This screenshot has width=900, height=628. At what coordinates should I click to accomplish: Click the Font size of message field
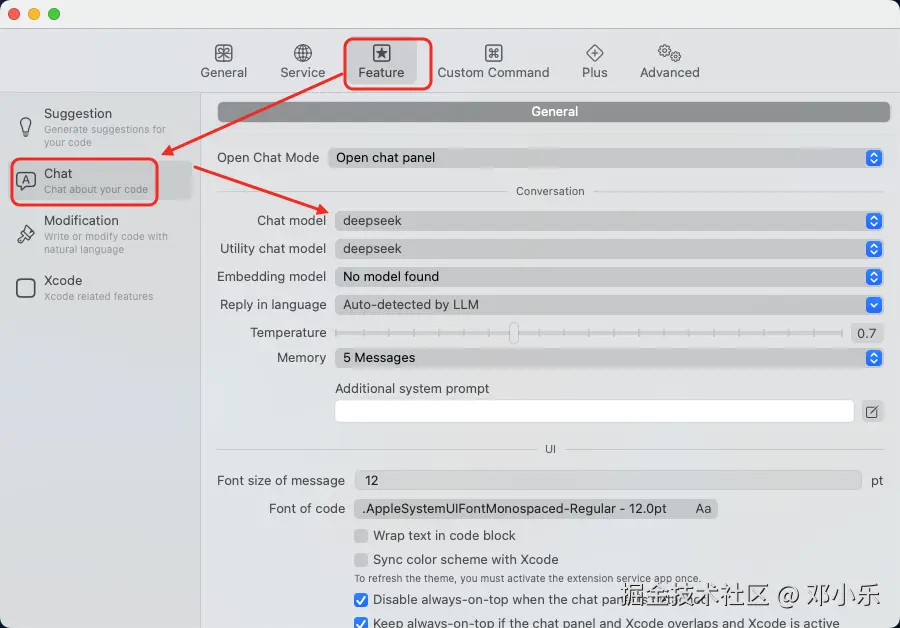(608, 480)
